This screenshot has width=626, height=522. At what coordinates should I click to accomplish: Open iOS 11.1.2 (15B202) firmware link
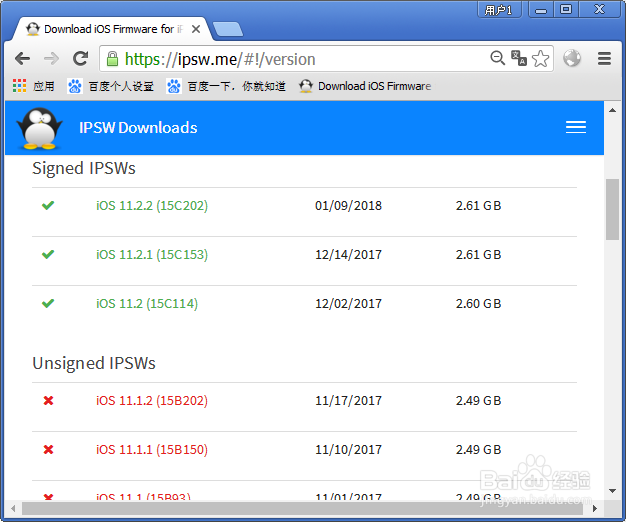152,401
